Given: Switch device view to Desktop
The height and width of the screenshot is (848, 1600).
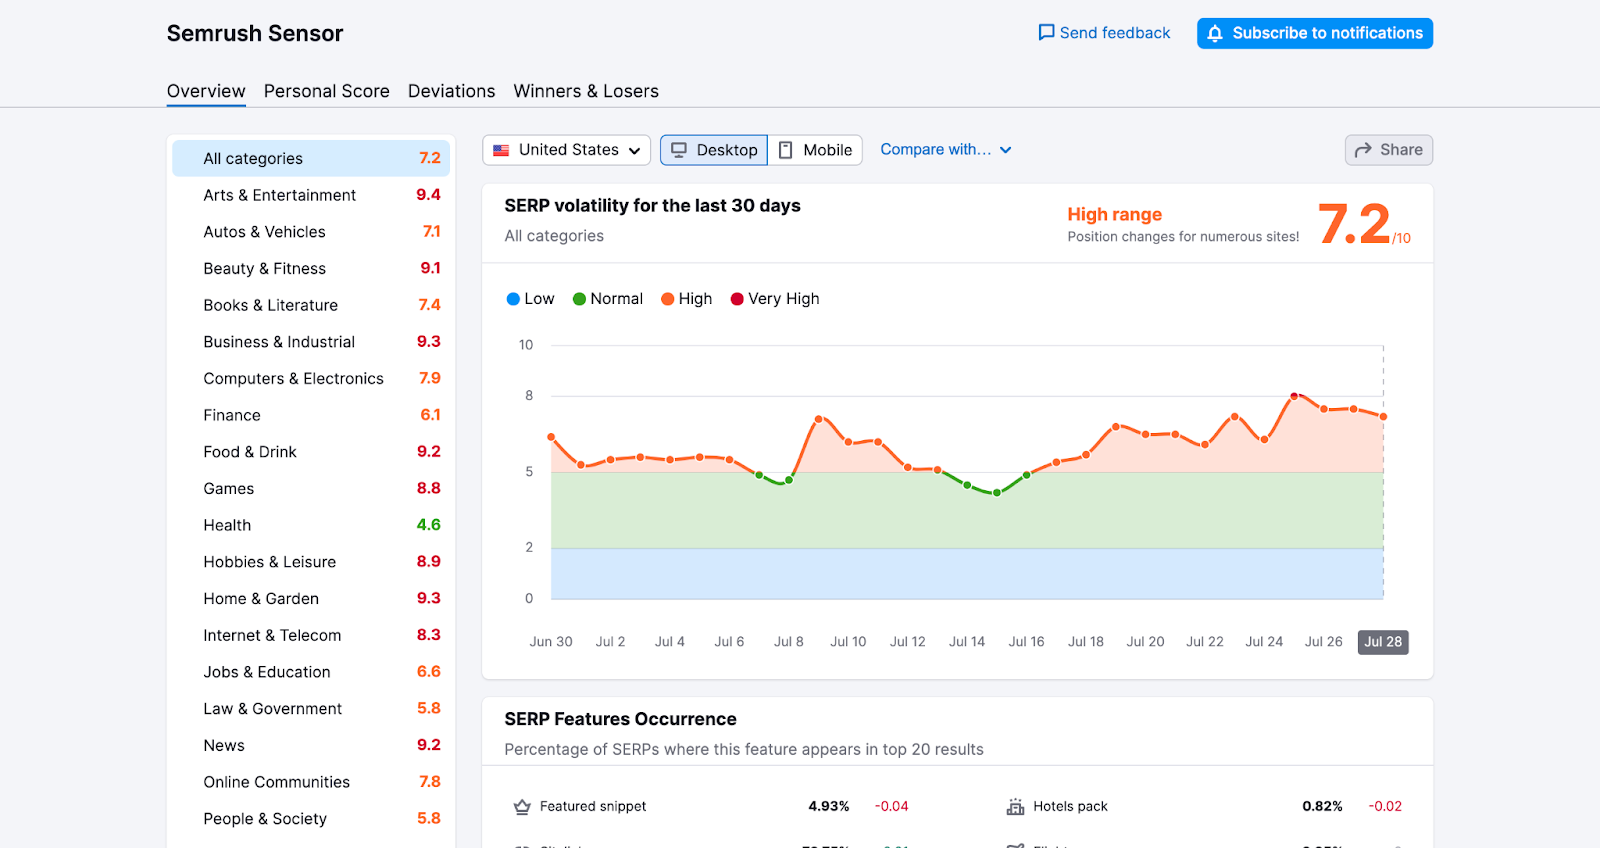Looking at the screenshot, I should [714, 150].
